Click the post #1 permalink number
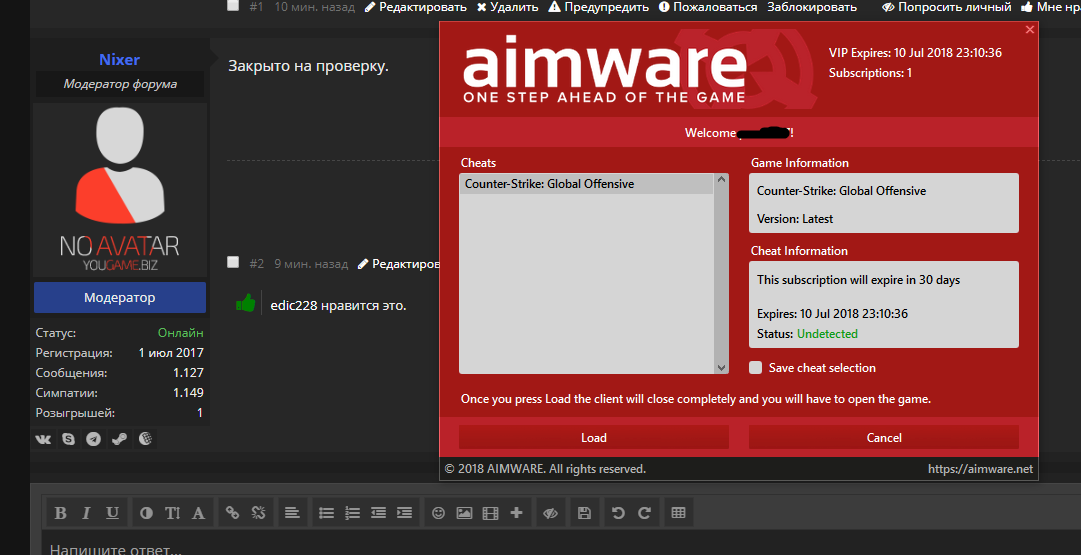The image size is (1081, 555). [x=256, y=7]
